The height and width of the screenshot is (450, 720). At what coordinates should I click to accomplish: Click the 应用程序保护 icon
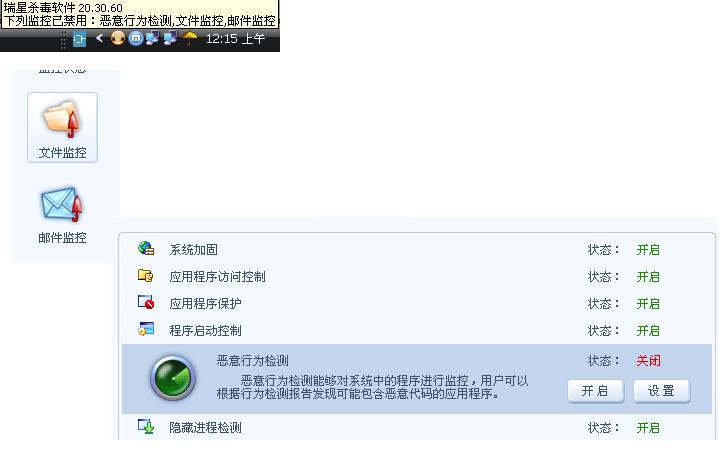pos(146,302)
